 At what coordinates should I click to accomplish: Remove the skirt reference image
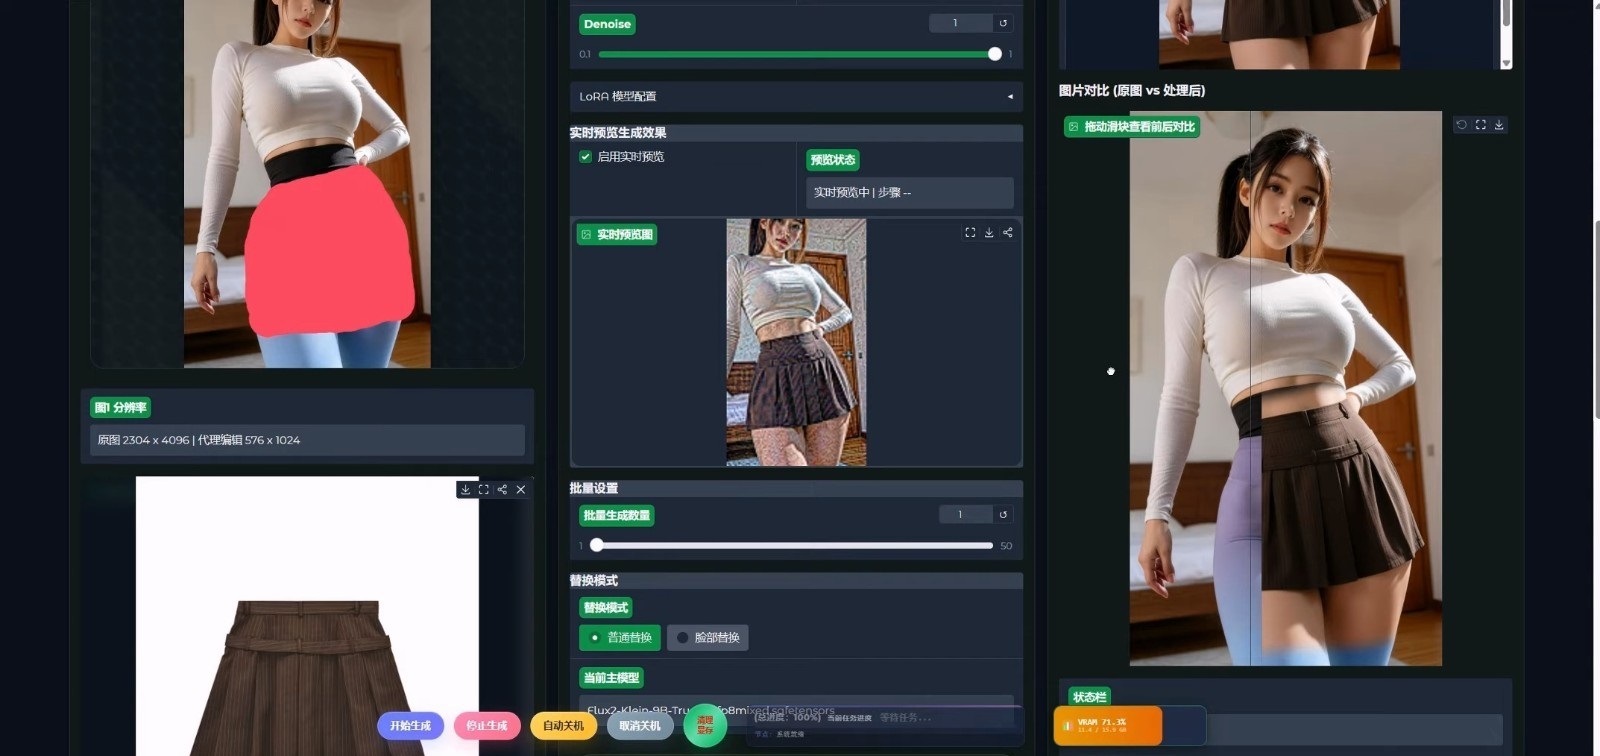coord(521,490)
